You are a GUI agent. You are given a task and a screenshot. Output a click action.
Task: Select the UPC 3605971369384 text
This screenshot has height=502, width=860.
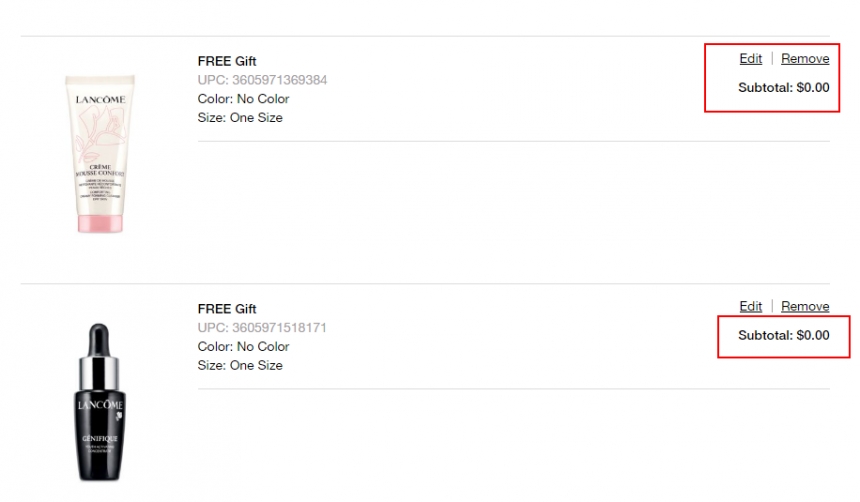tap(262, 80)
